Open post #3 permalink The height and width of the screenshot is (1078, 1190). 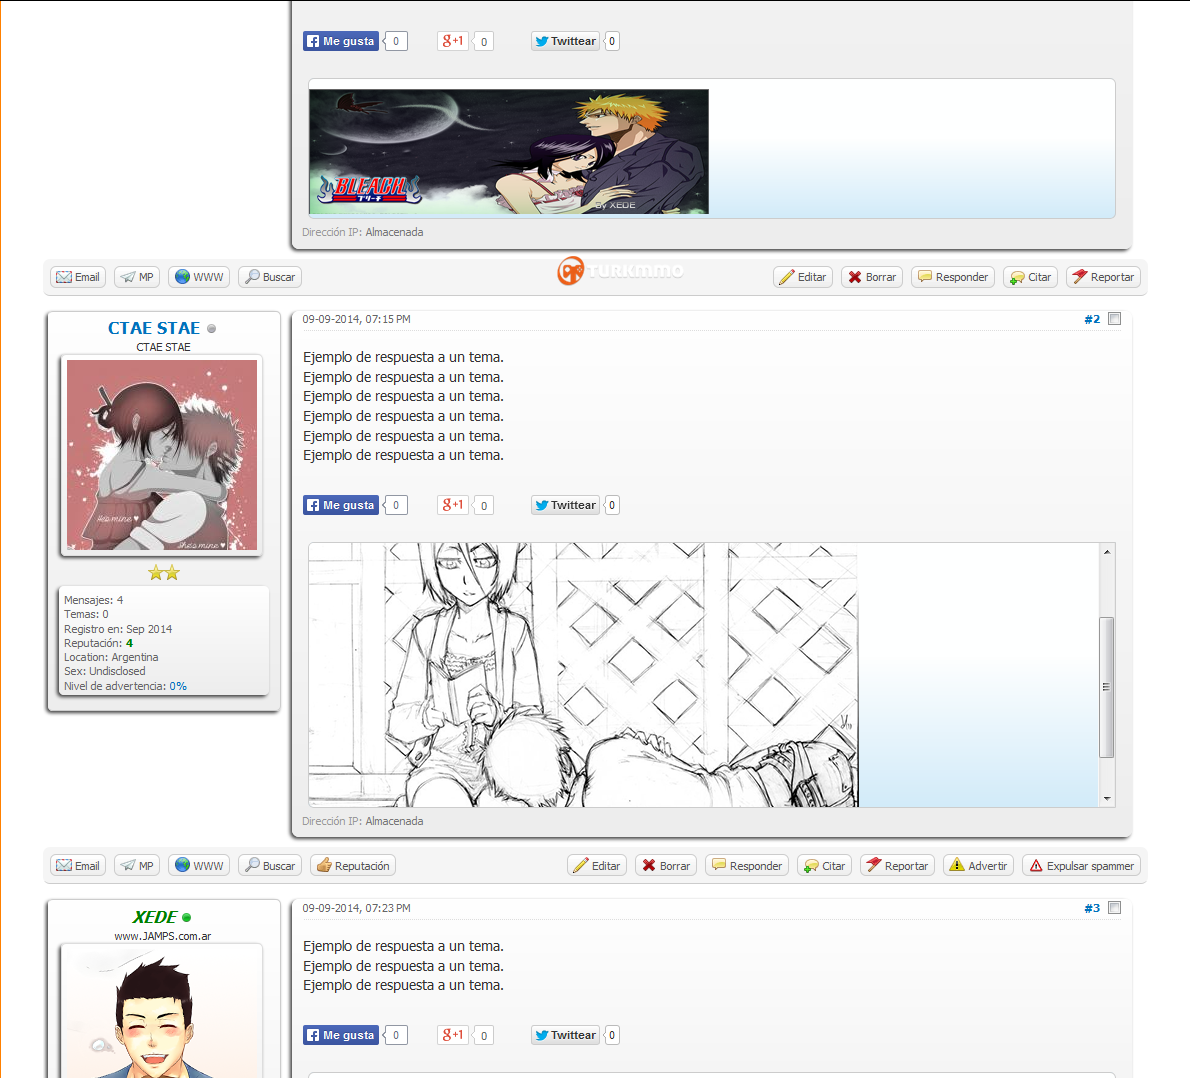(1092, 909)
